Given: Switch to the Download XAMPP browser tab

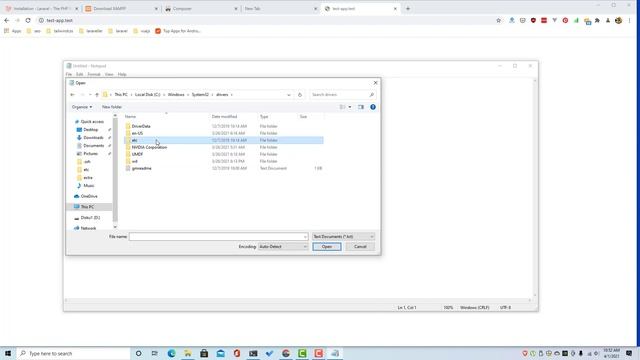Looking at the screenshot, I should pyautogui.click(x=121, y=9).
